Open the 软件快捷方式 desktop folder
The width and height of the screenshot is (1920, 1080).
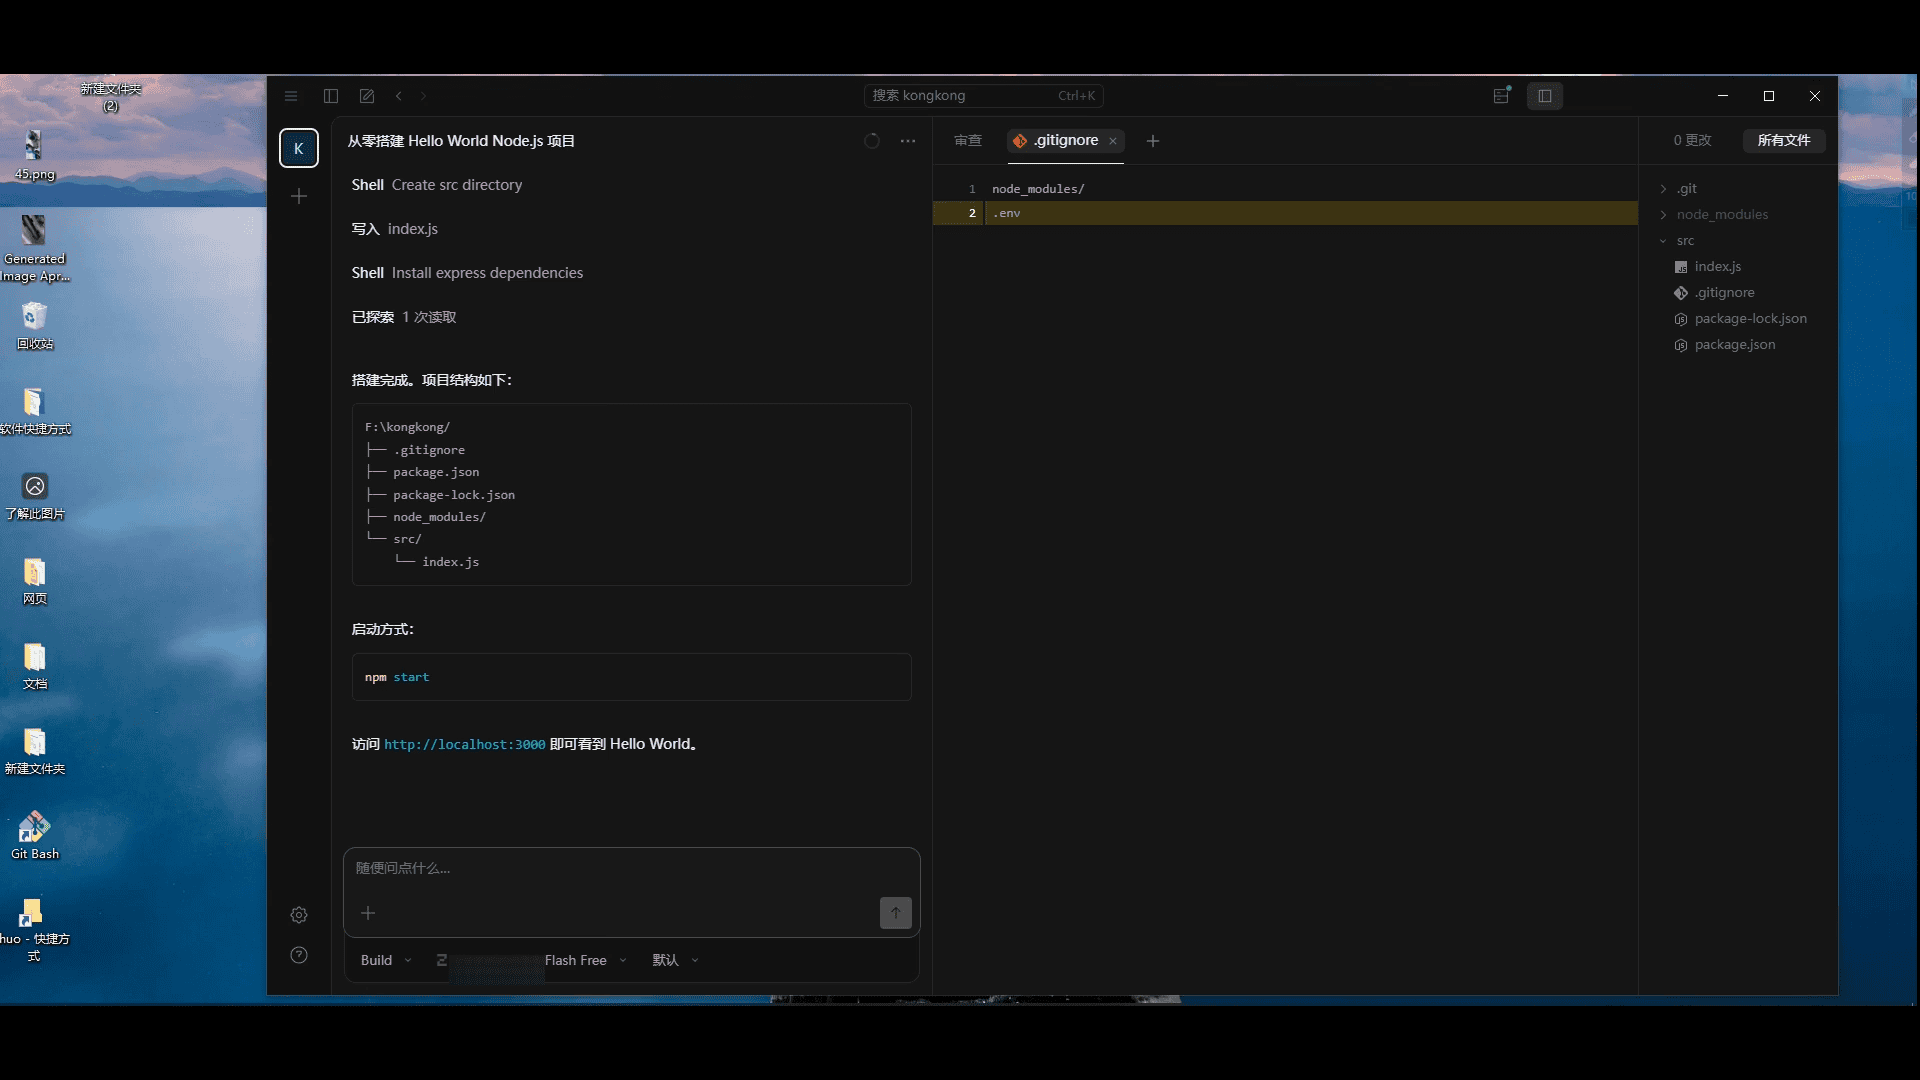(35, 410)
